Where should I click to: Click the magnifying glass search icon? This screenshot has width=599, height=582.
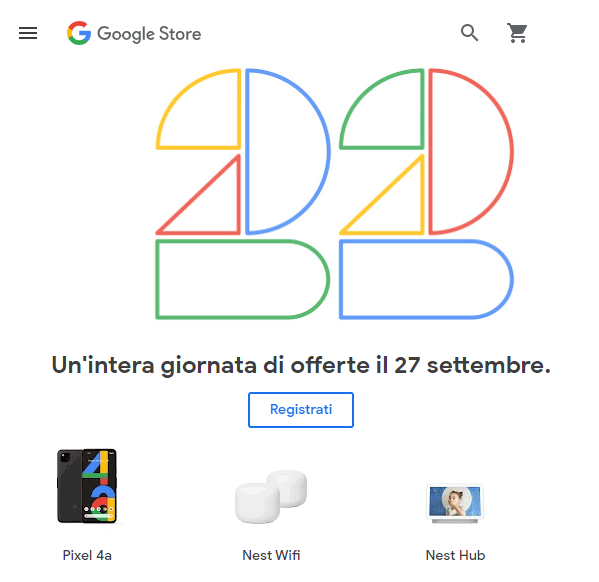tap(469, 33)
